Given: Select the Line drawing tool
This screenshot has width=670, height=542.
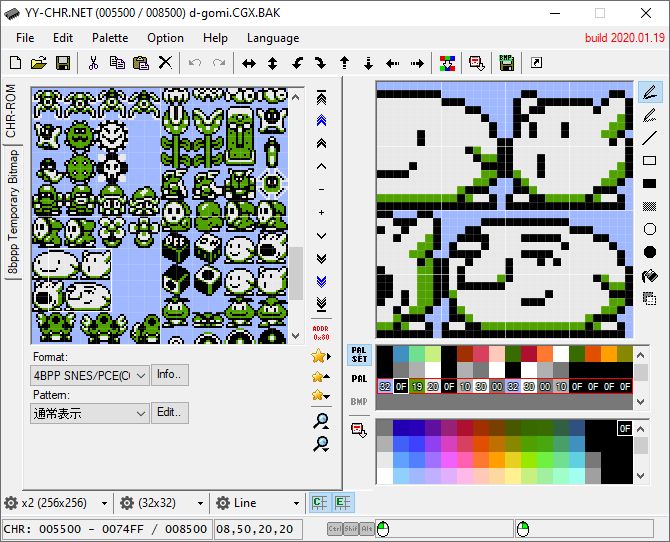Looking at the screenshot, I should pos(649,138).
